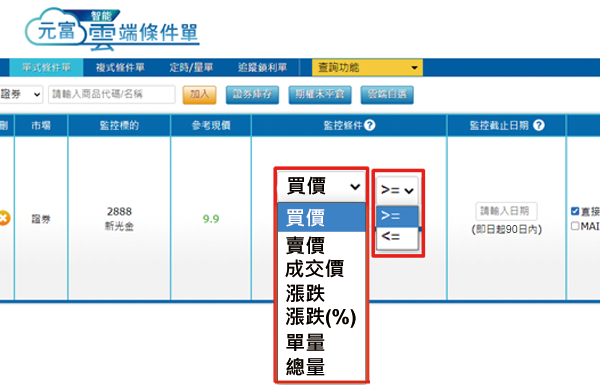Click the 證券庫存 button

click(x=252, y=95)
